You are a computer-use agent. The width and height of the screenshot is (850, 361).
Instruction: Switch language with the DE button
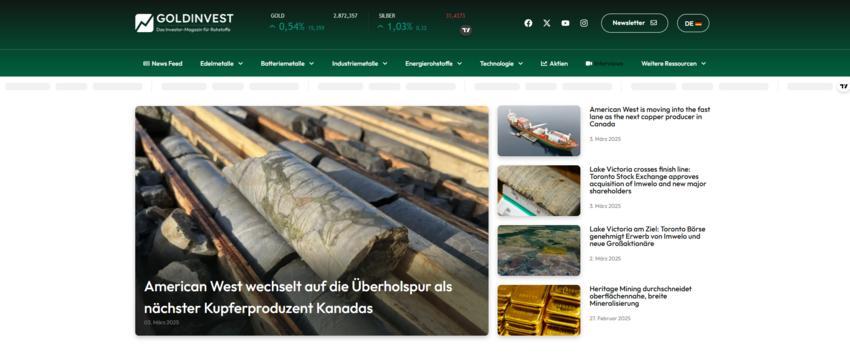click(693, 23)
